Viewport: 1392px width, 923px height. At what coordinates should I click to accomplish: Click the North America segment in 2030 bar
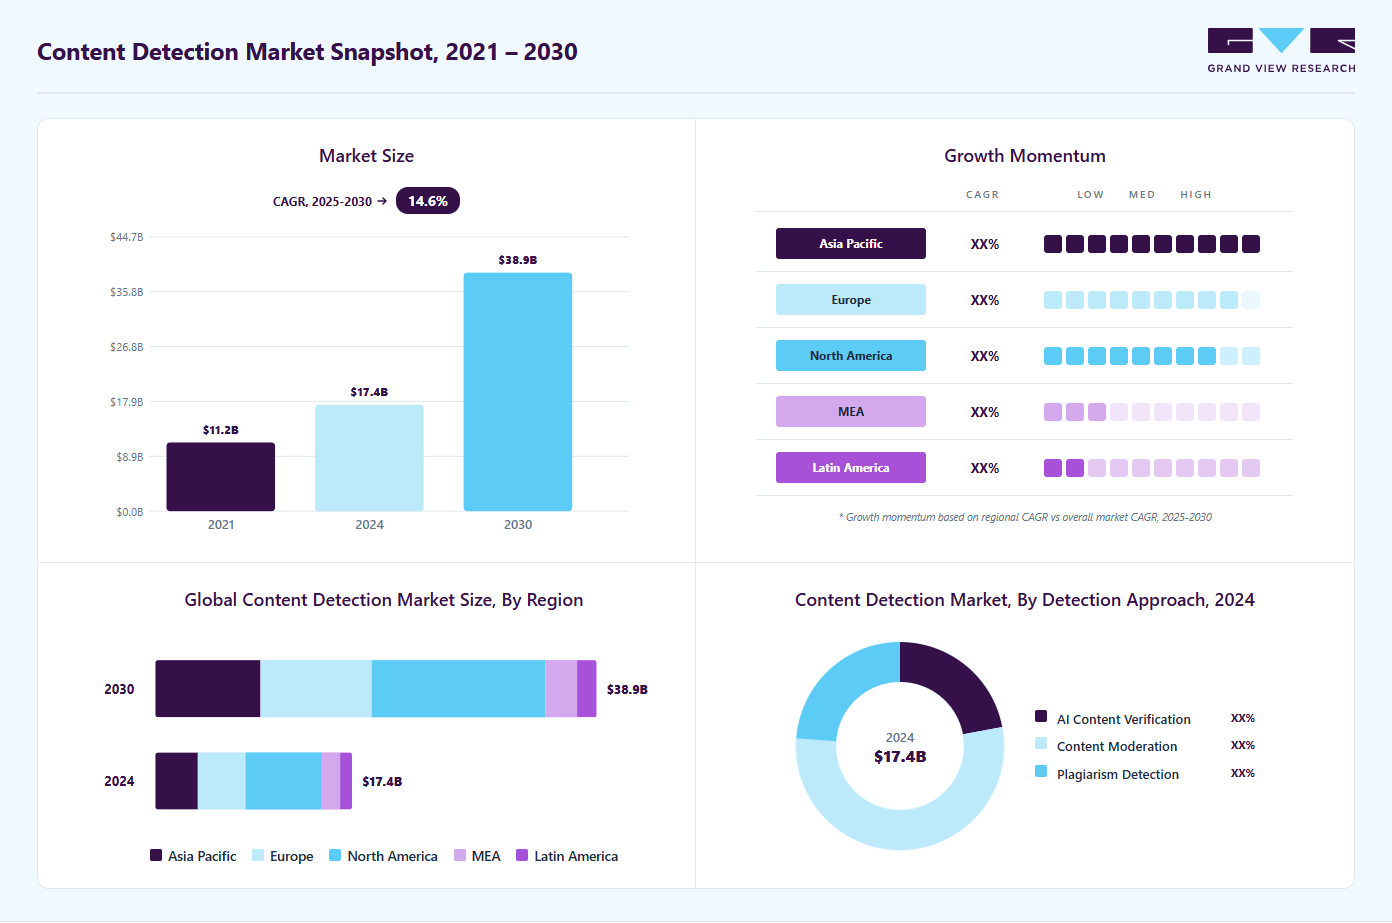[458, 689]
